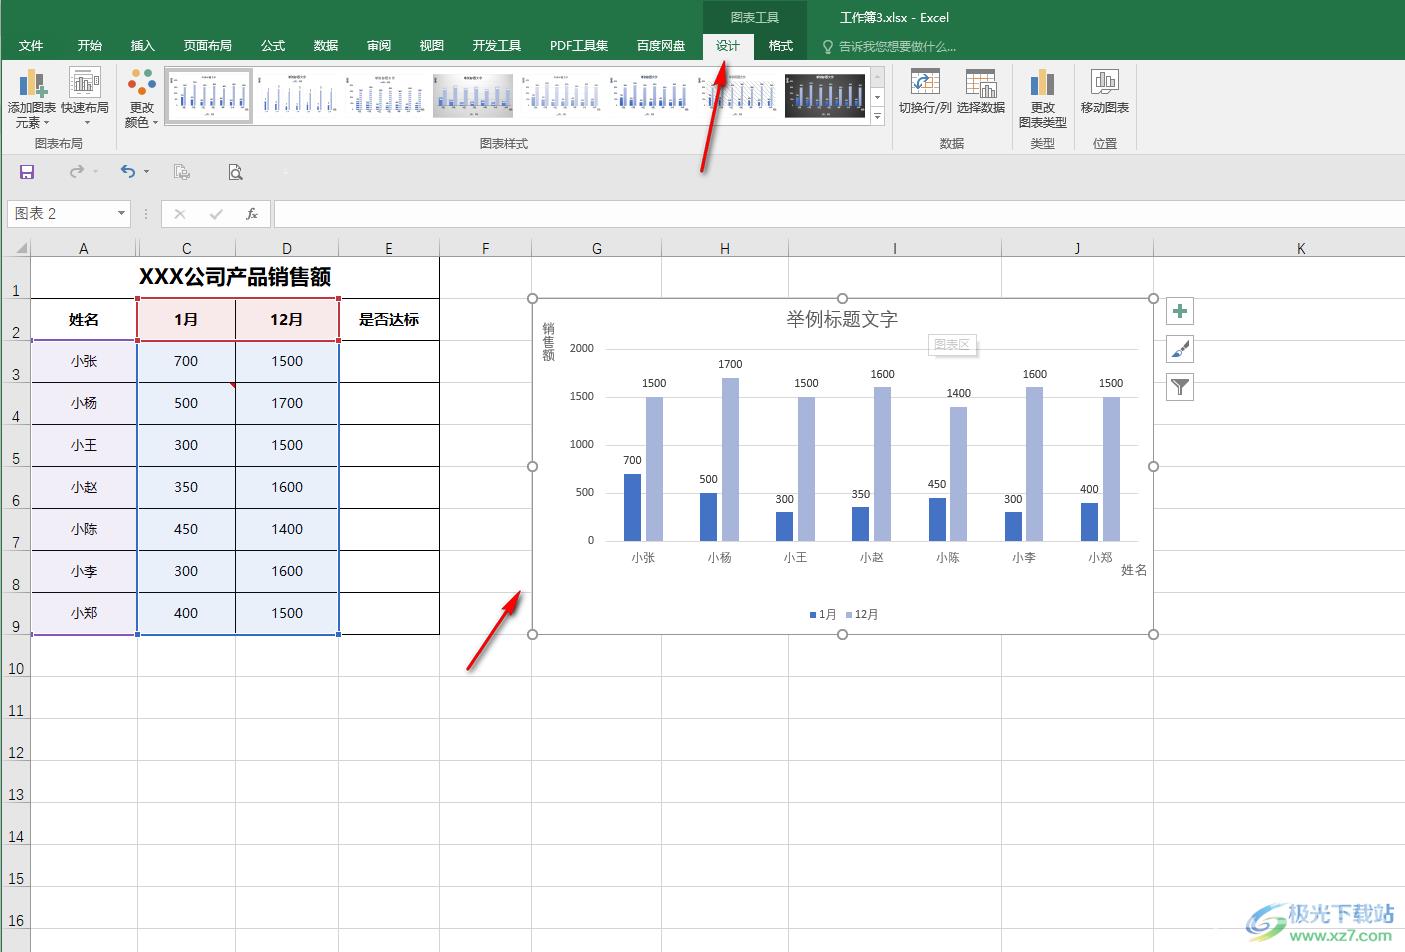Open the Add Chart Element menu
The width and height of the screenshot is (1405, 952).
click(32, 99)
